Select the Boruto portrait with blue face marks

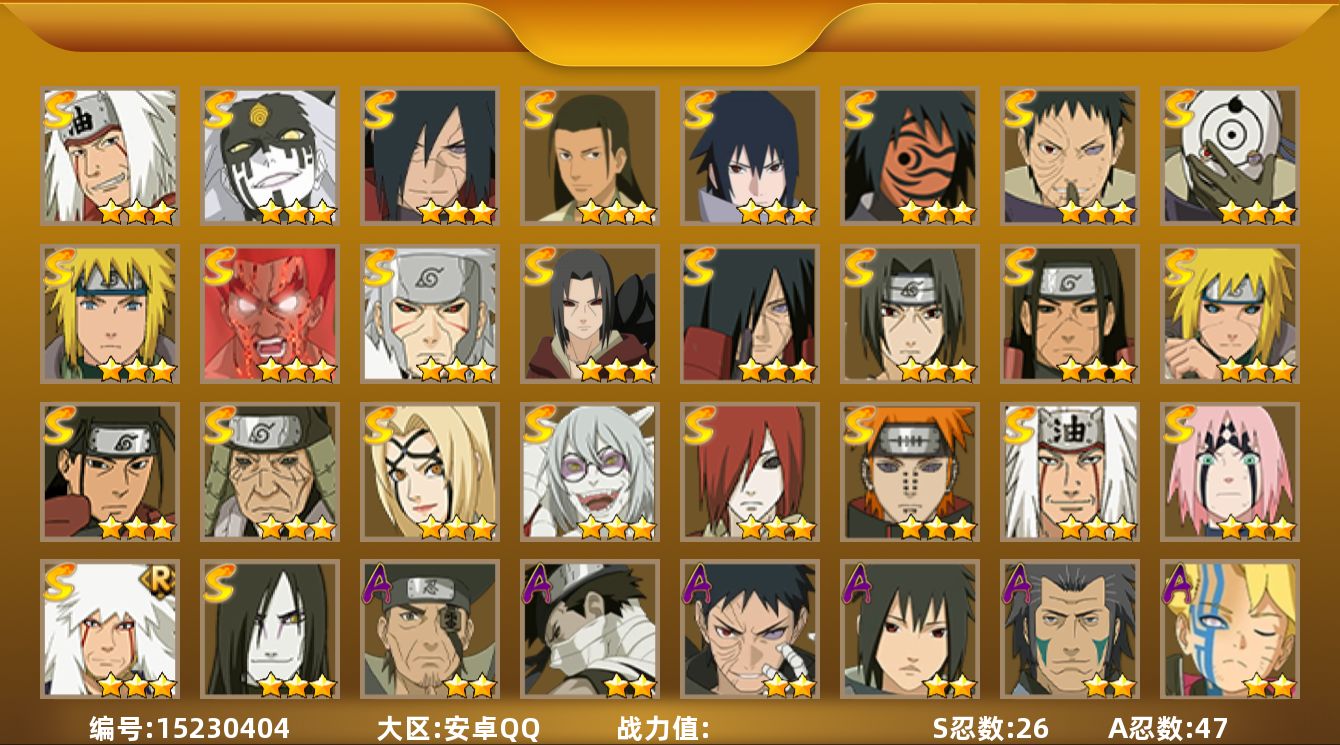1230,630
